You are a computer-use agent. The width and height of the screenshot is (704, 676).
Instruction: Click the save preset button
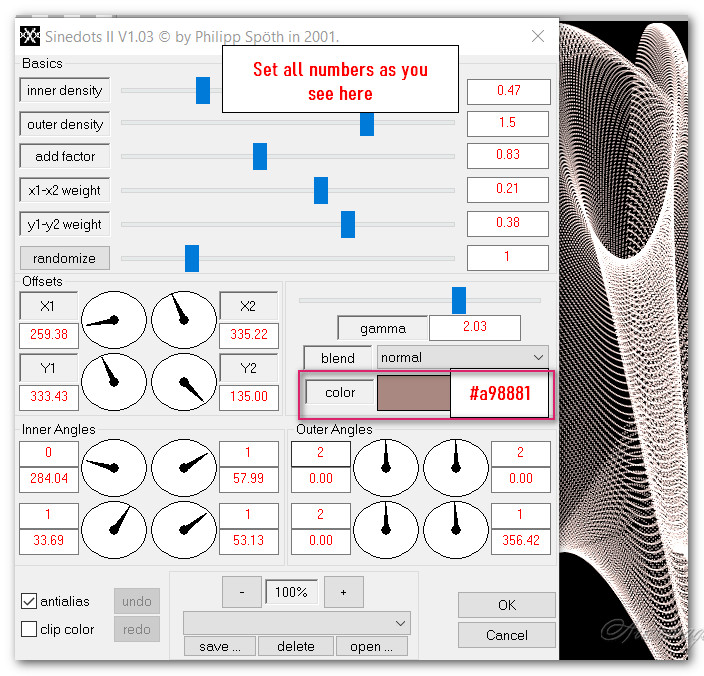pyautogui.click(x=219, y=647)
